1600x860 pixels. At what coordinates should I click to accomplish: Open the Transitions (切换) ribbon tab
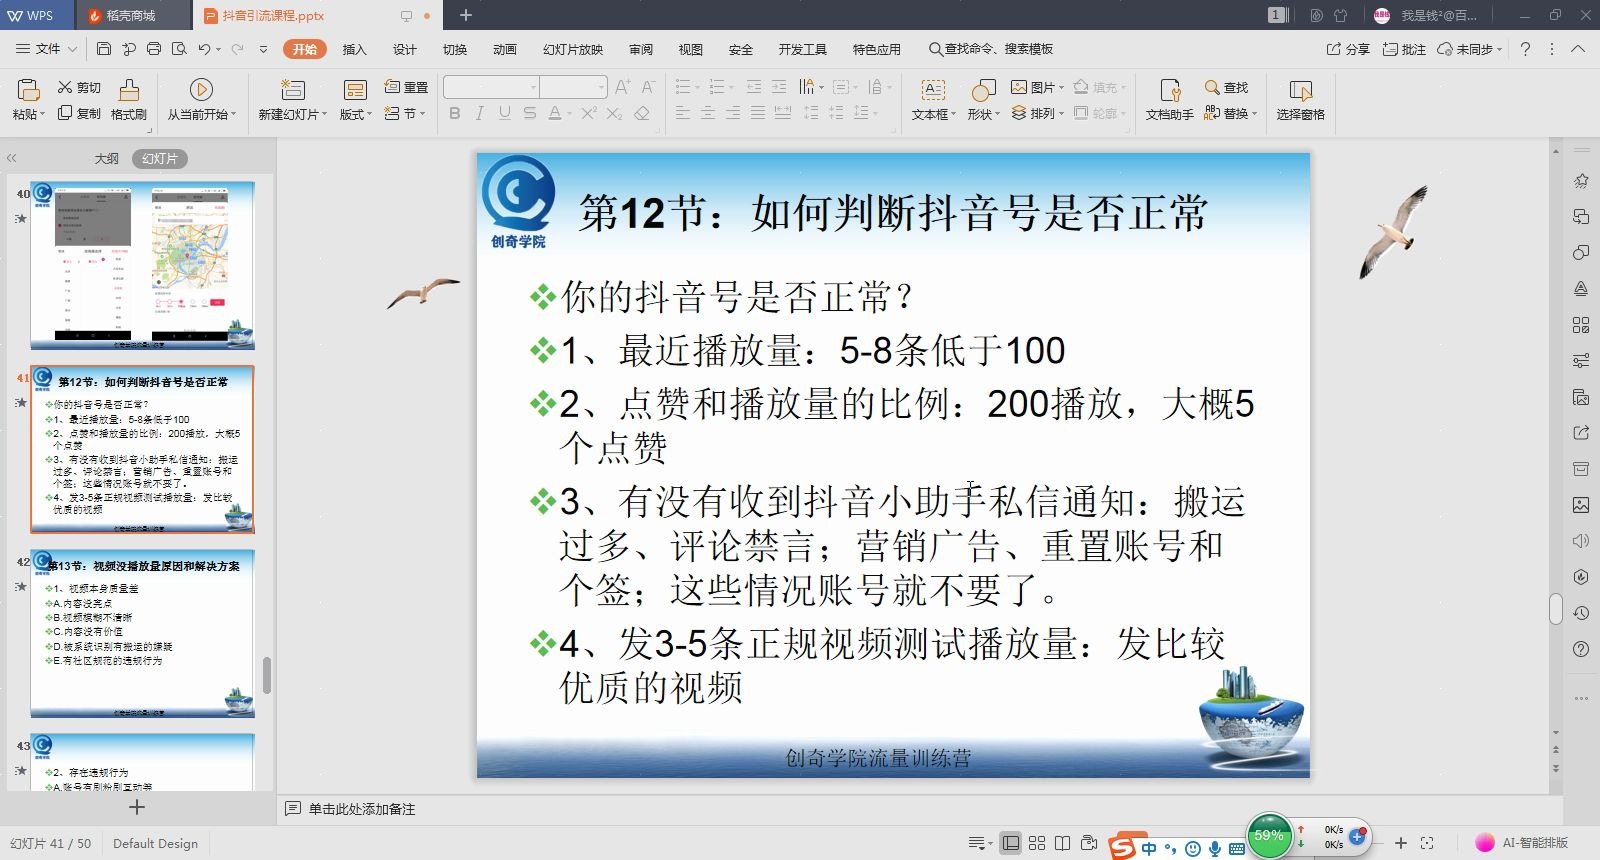(455, 49)
